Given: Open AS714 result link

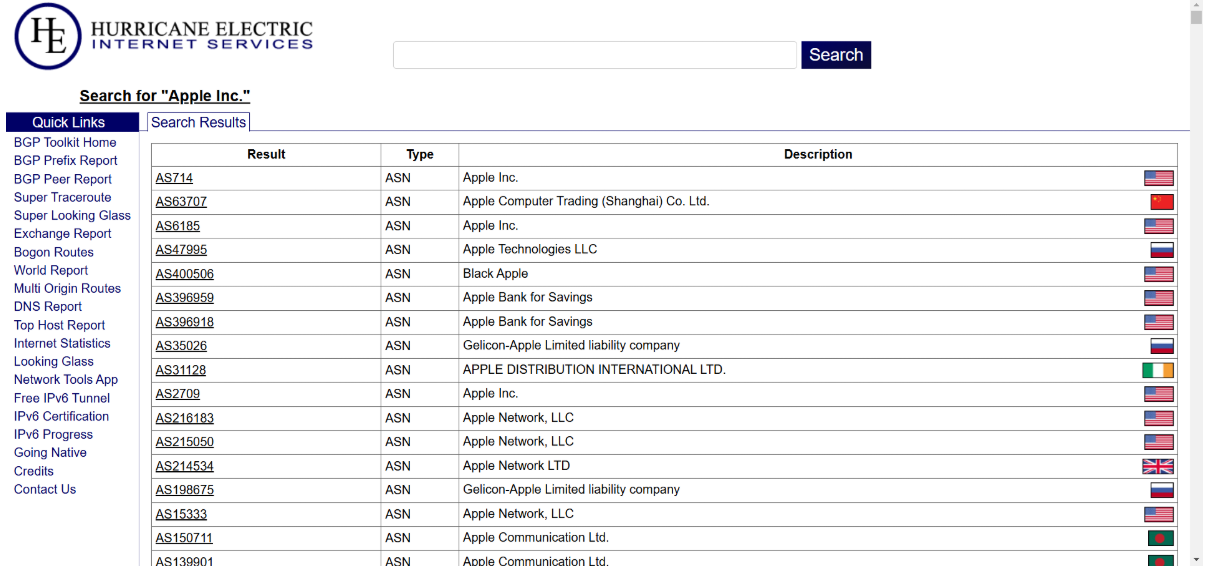Looking at the screenshot, I should point(174,178).
